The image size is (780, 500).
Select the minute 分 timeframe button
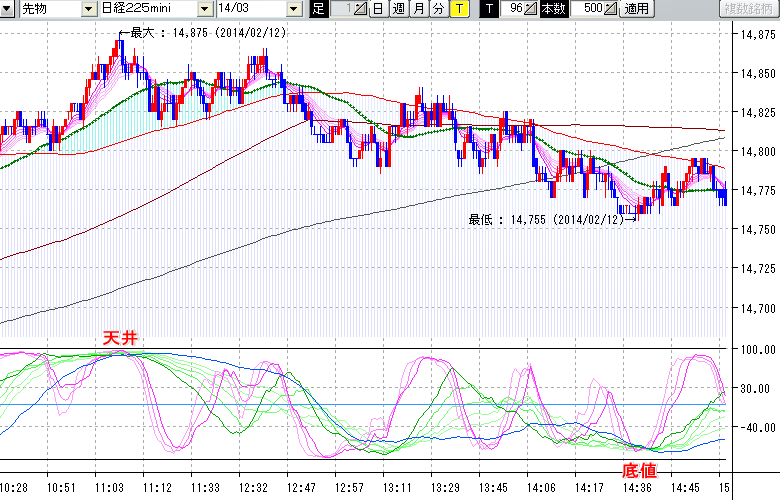click(438, 9)
